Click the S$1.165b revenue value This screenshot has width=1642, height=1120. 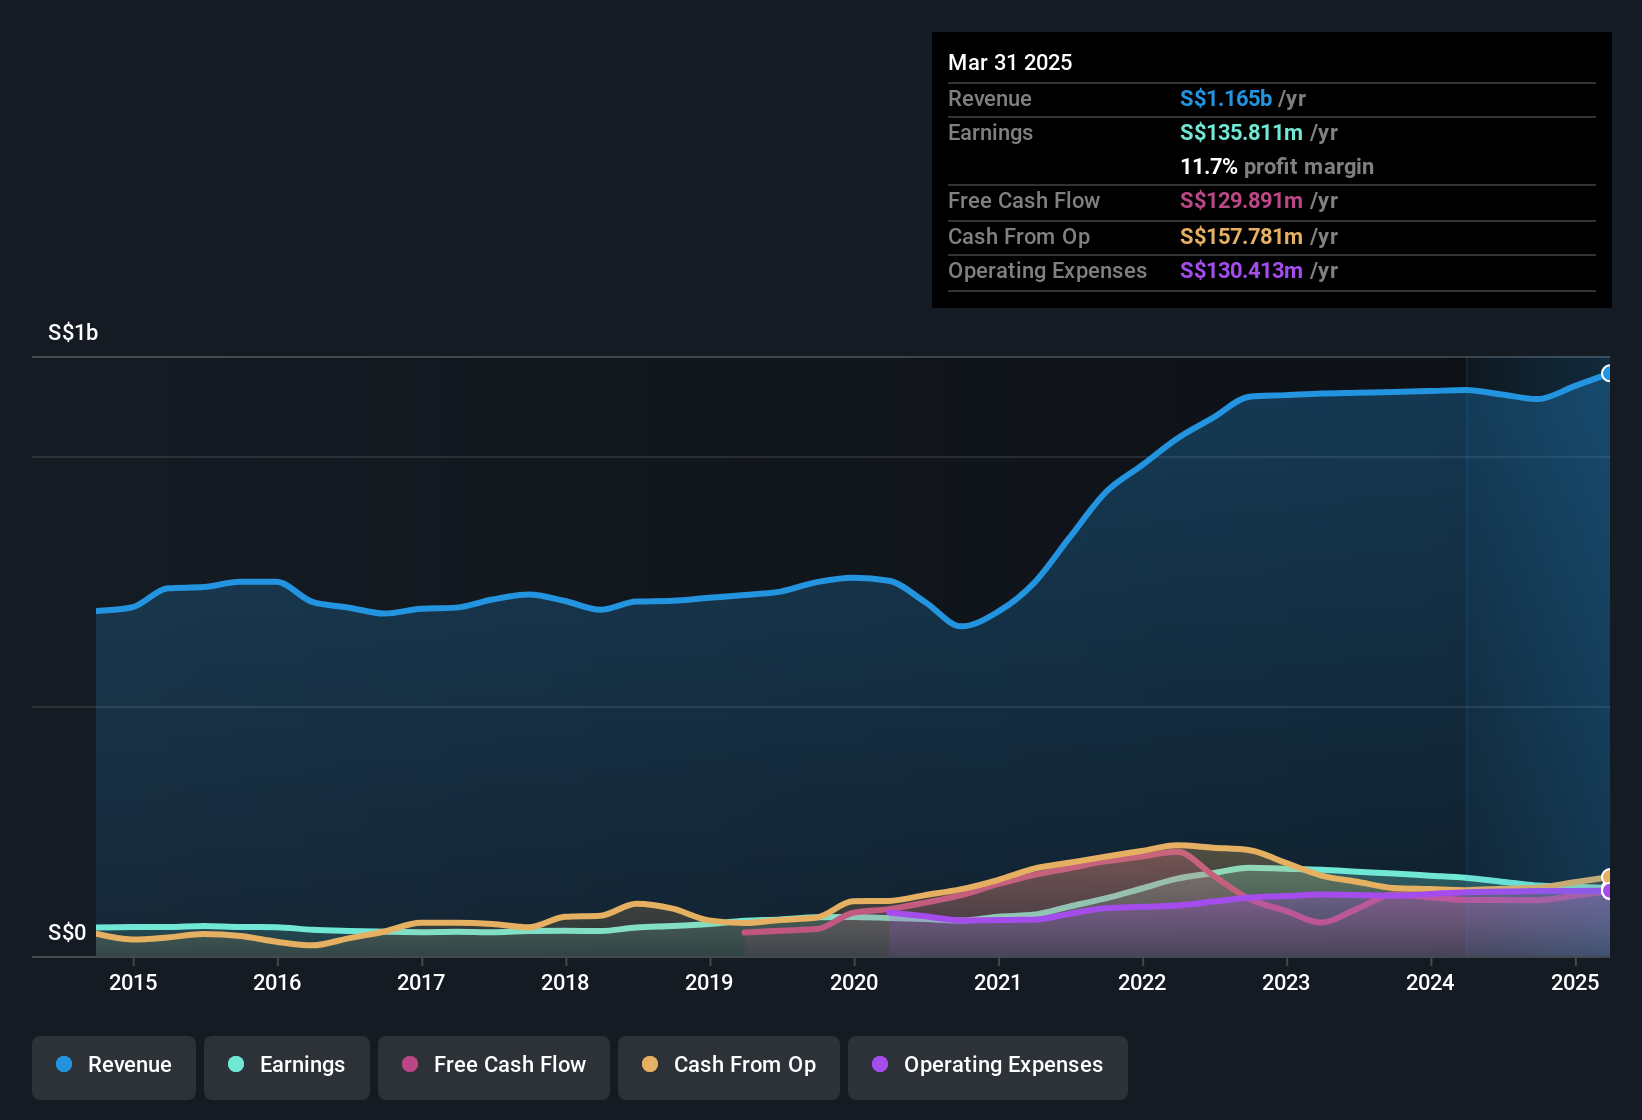[x=1225, y=98]
